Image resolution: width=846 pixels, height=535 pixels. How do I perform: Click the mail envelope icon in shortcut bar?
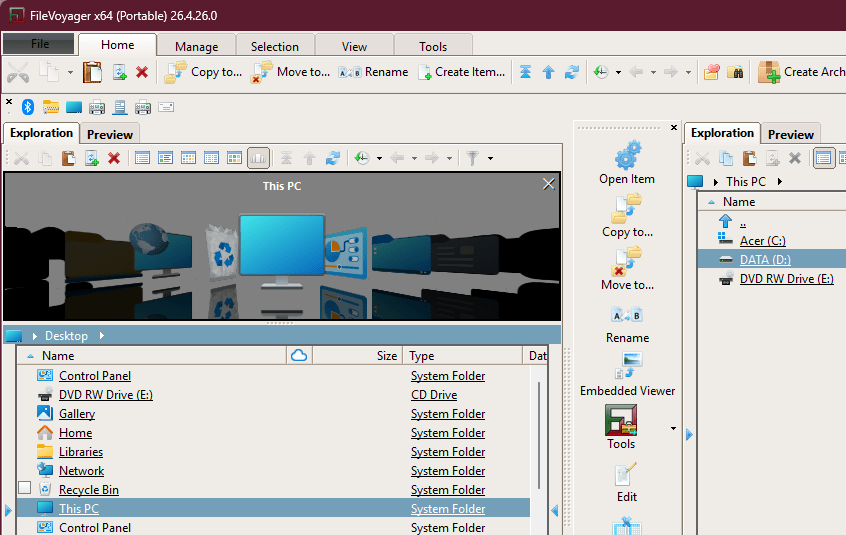pos(166,107)
